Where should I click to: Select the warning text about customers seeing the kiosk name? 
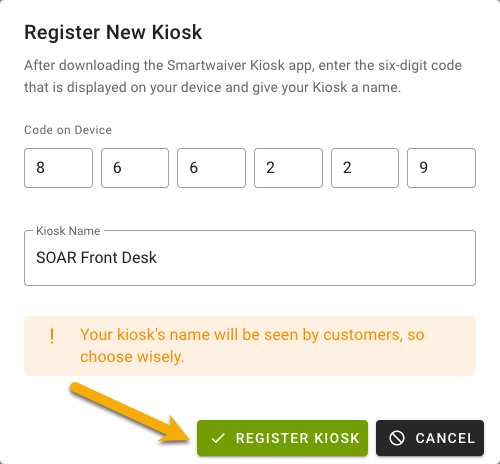(252, 345)
